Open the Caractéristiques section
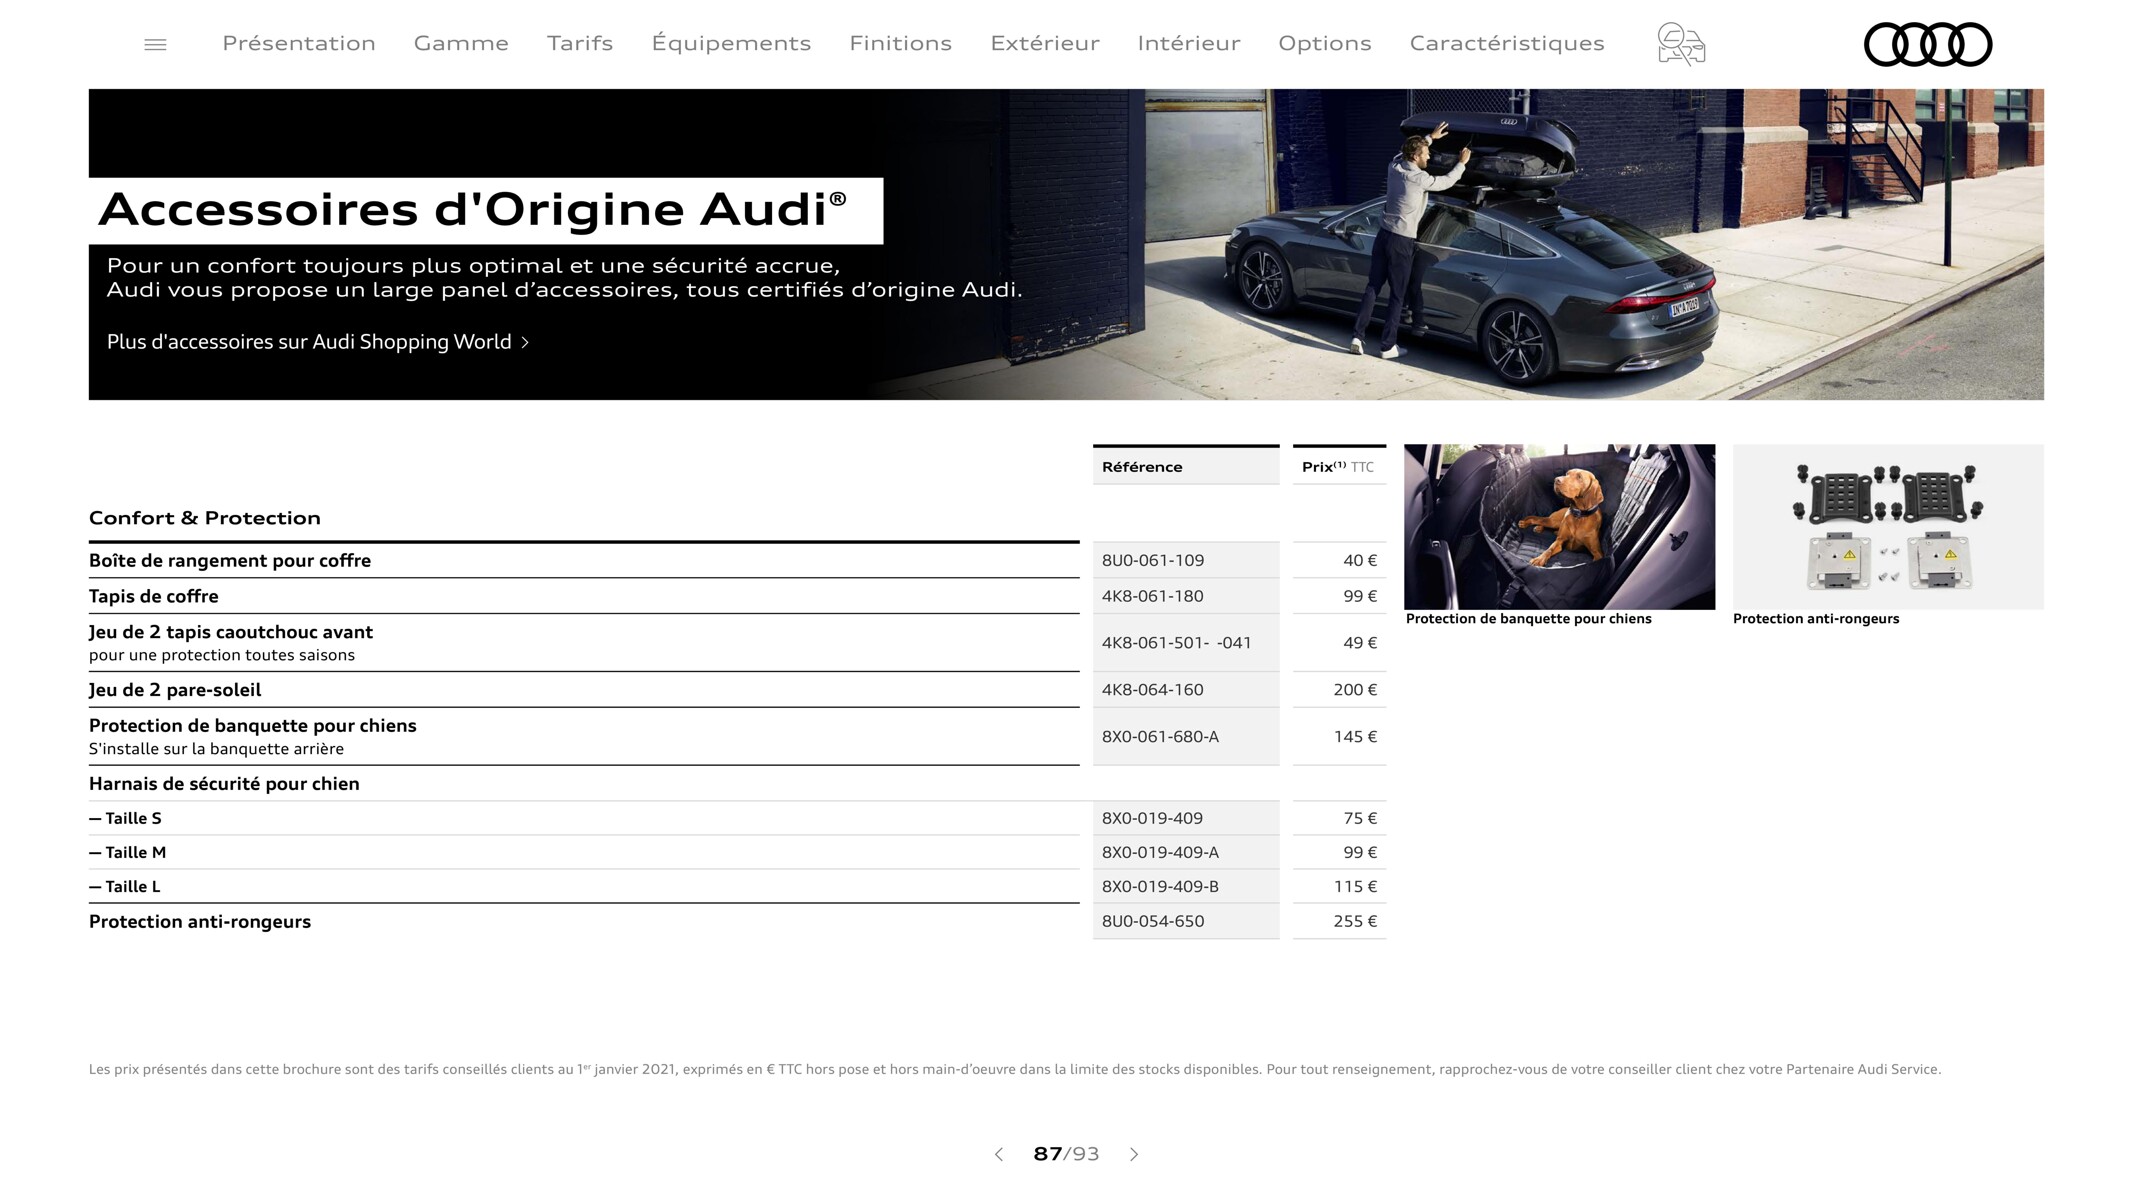 (1507, 43)
